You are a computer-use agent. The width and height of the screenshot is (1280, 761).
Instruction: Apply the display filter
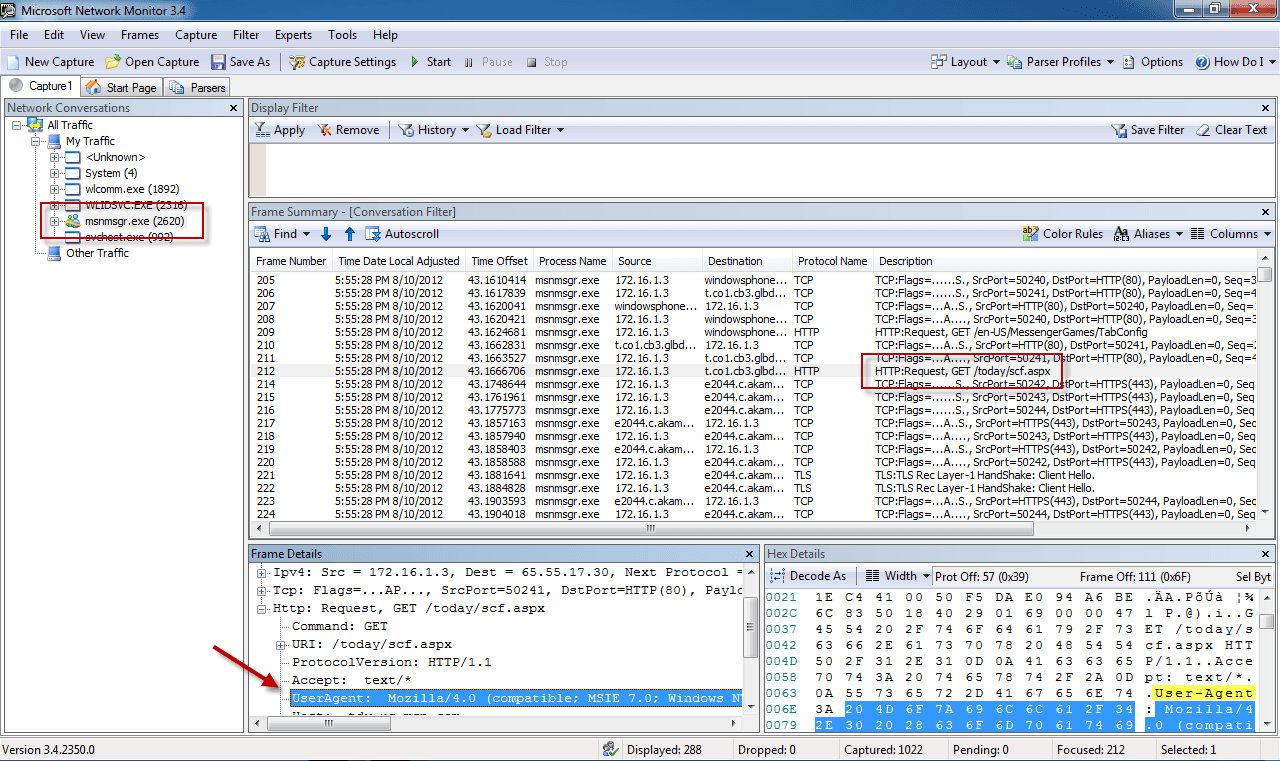280,130
